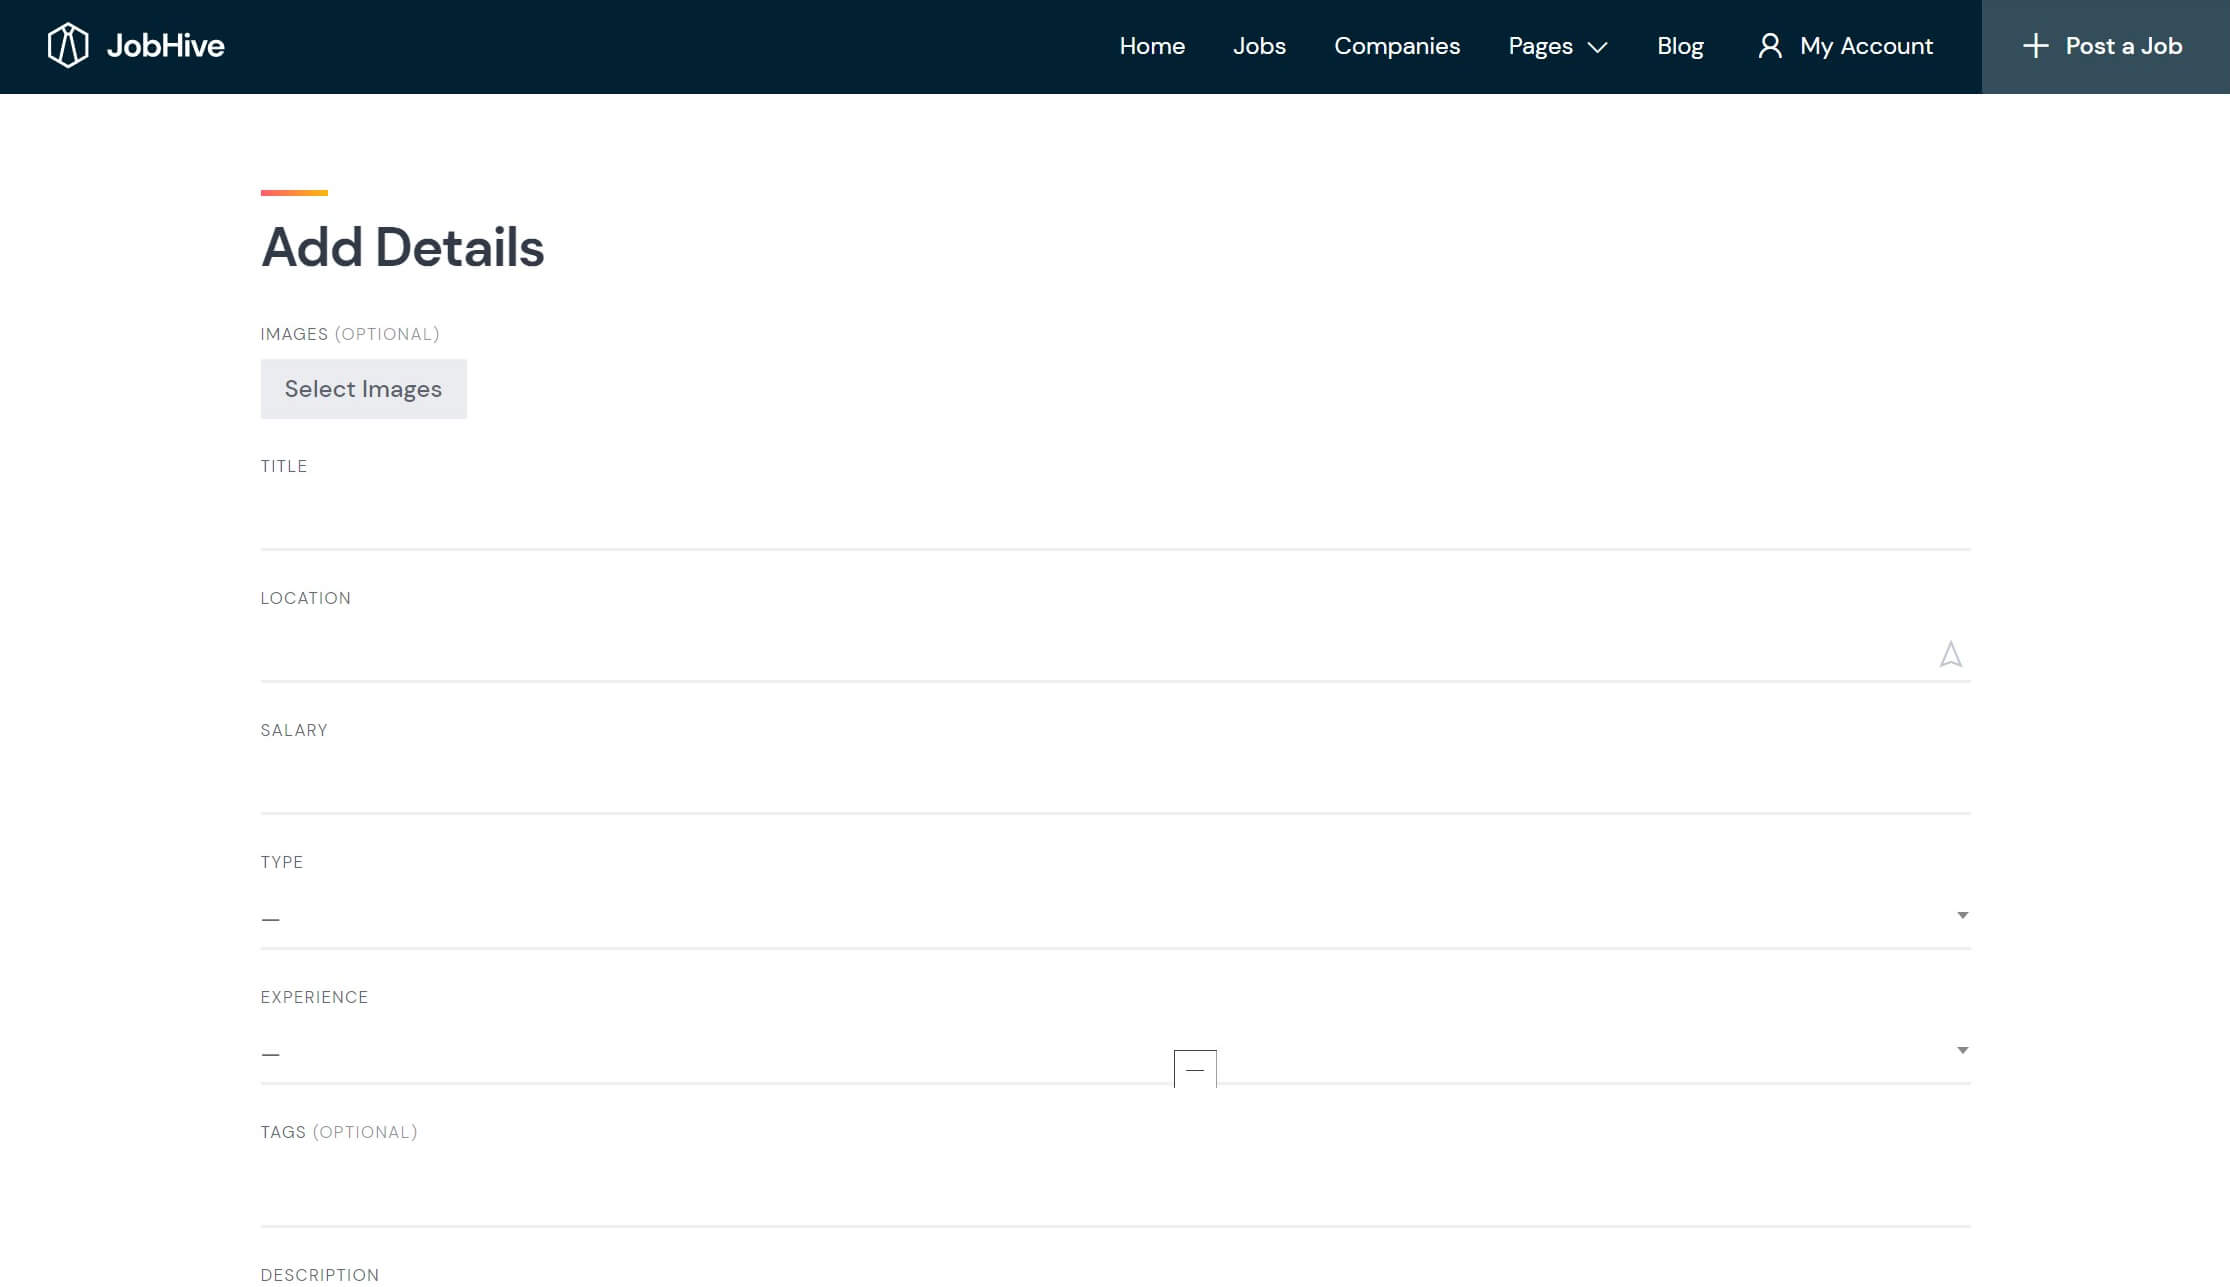
Task: Open the Pages menu item
Action: (1540, 46)
